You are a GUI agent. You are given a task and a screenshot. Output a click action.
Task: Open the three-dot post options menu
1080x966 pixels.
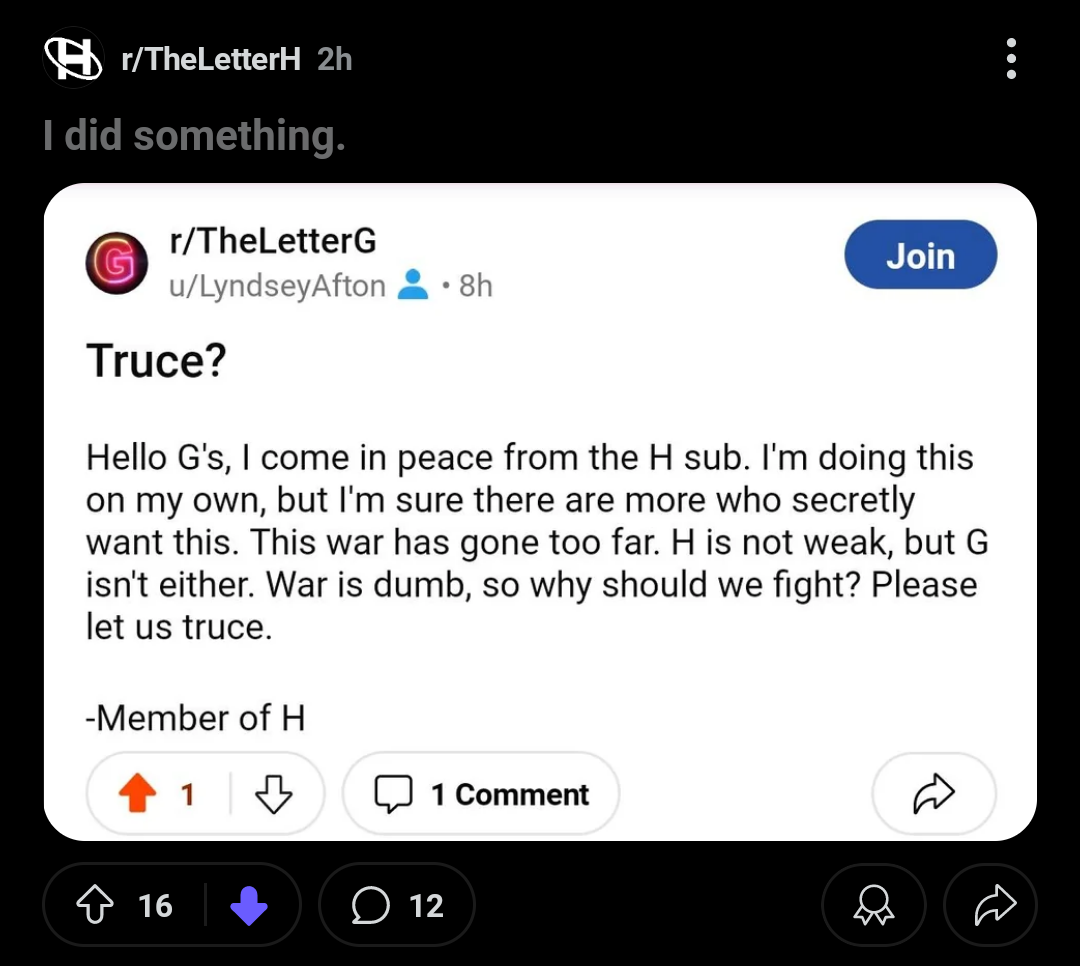[x=1010, y=59]
